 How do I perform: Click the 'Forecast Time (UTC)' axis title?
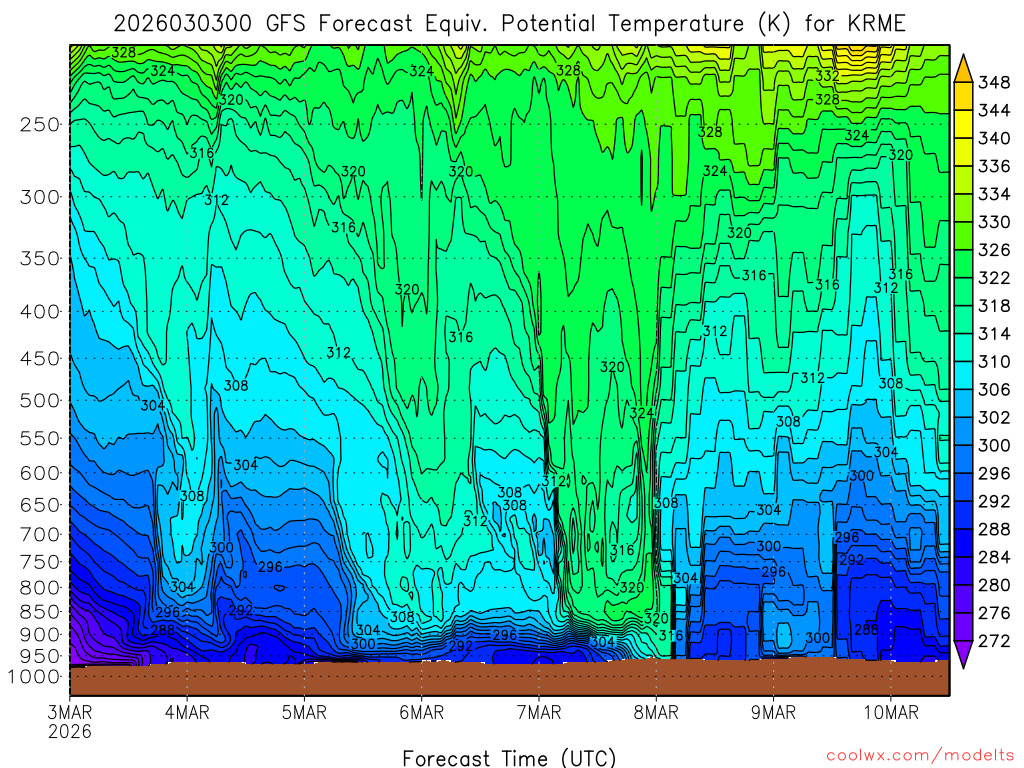click(x=509, y=758)
